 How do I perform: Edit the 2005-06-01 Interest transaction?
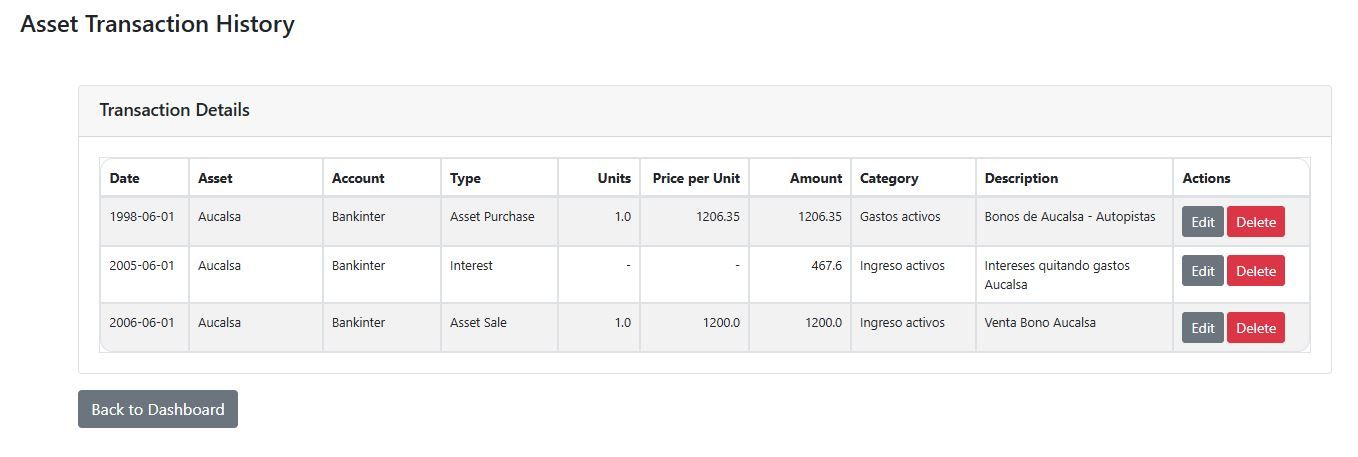pos(1202,271)
